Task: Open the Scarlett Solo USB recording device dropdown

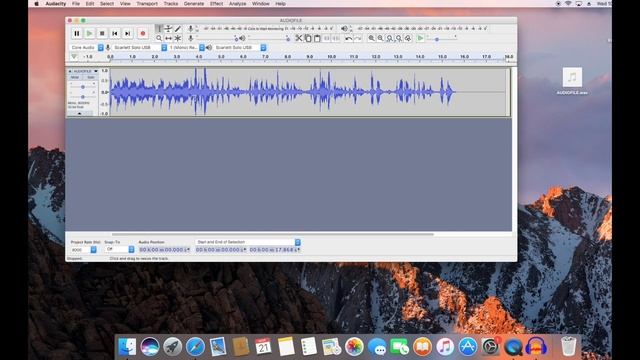Action: [140, 48]
